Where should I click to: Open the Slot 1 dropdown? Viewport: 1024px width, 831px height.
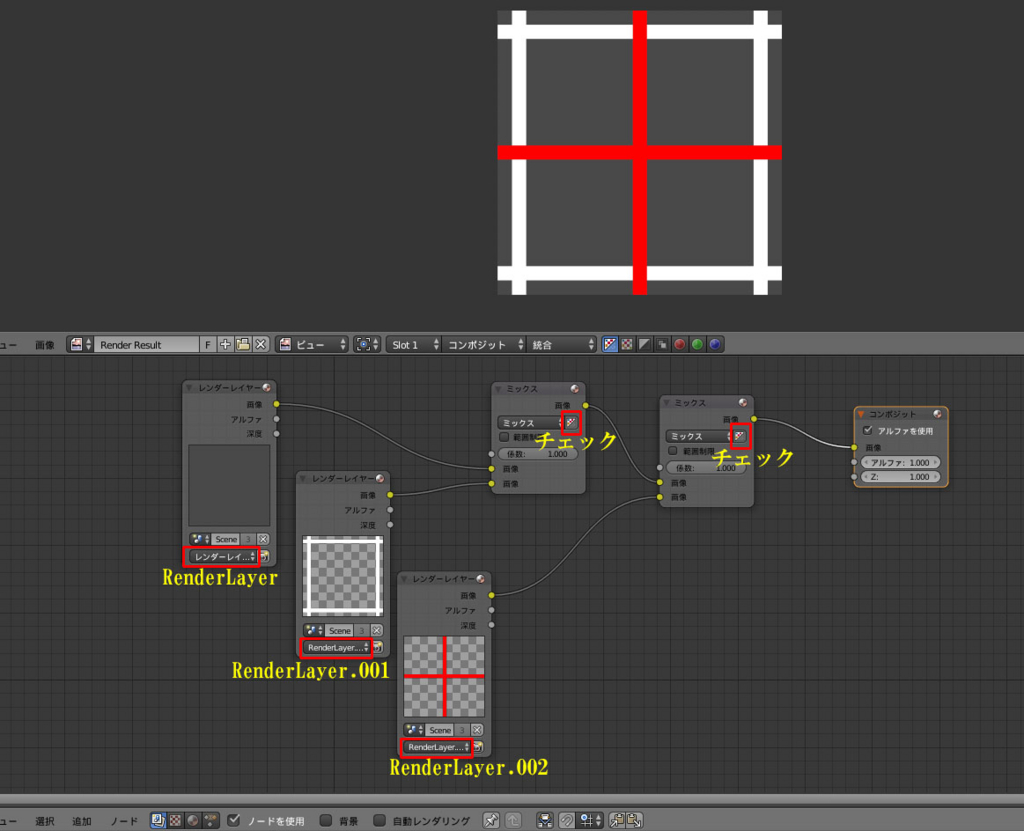[x=414, y=344]
